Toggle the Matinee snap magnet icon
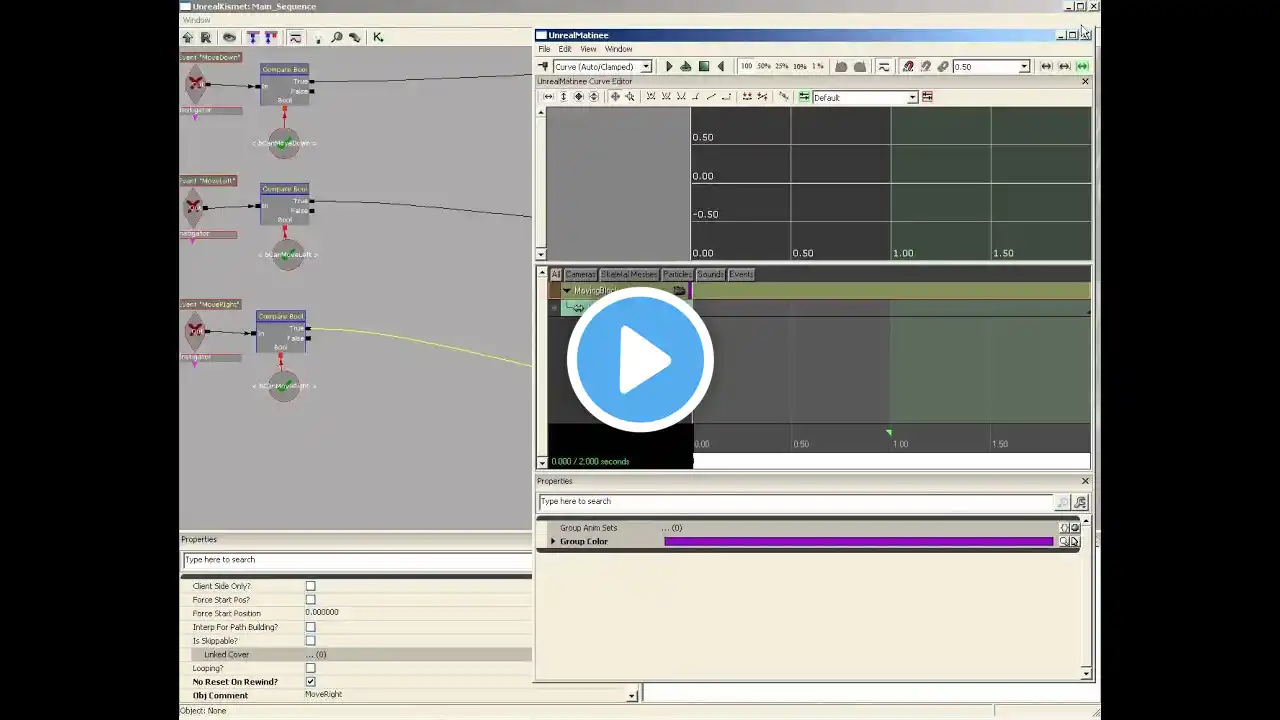The height and width of the screenshot is (720, 1280). [x=908, y=67]
